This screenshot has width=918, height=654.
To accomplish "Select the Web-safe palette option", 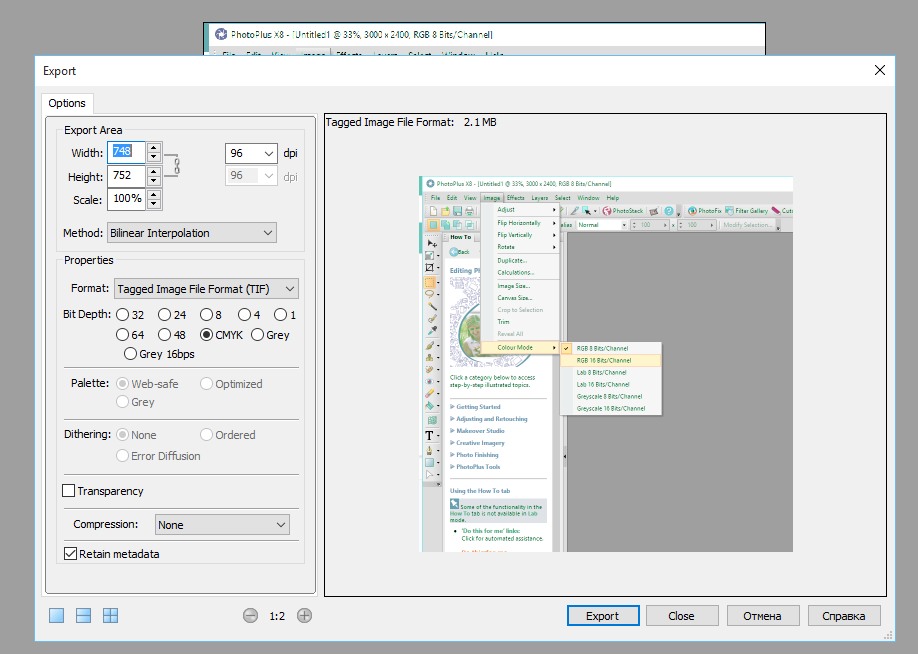I will 148,384.
